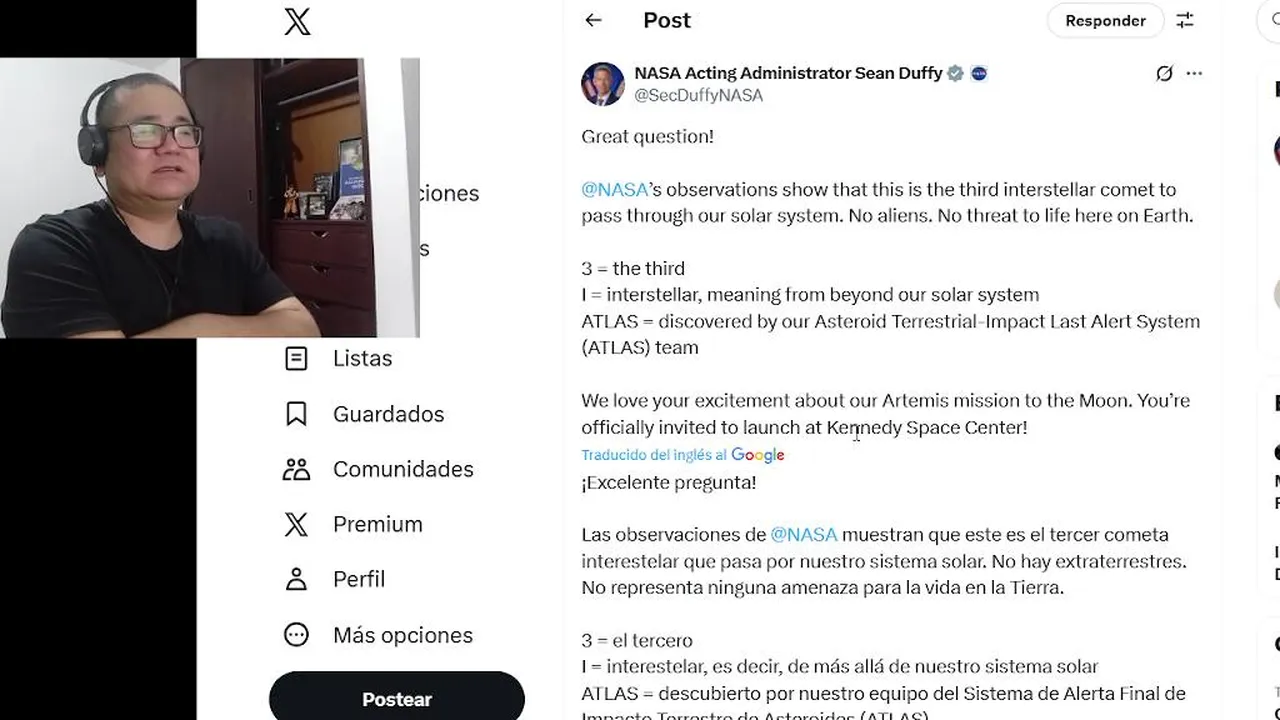This screenshot has height=720, width=1280.
Task: Click the Traducido del inglés al Google label
Action: (x=683, y=455)
